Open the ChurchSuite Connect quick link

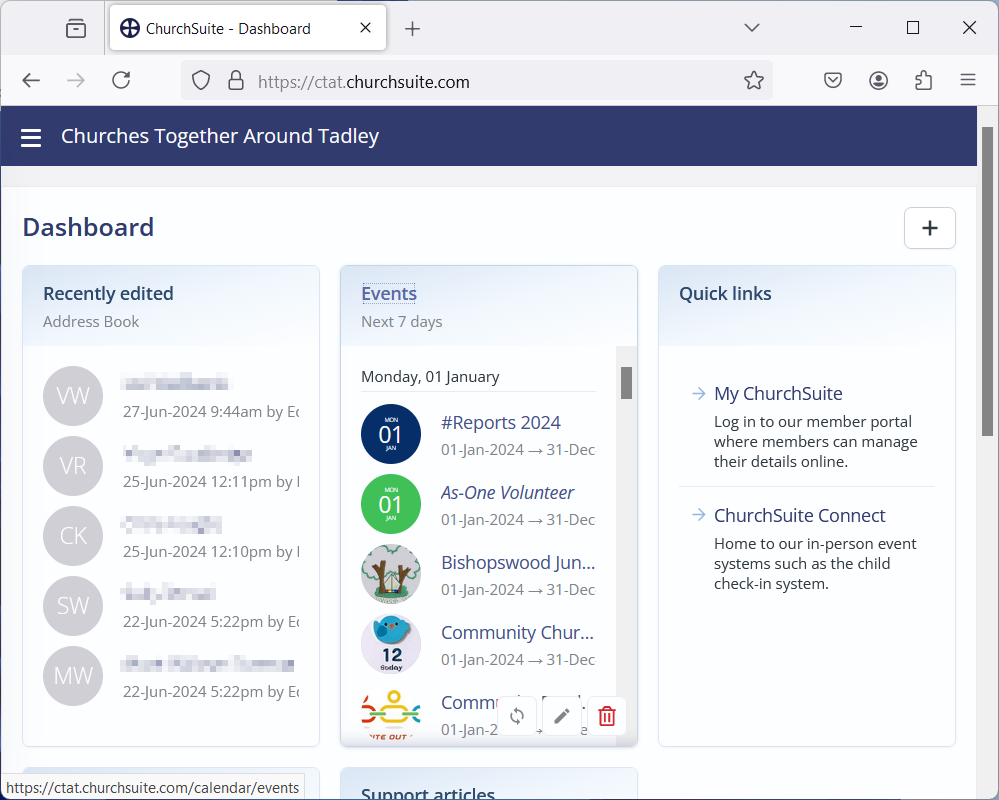pyautogui.click(x=800, y=515)
